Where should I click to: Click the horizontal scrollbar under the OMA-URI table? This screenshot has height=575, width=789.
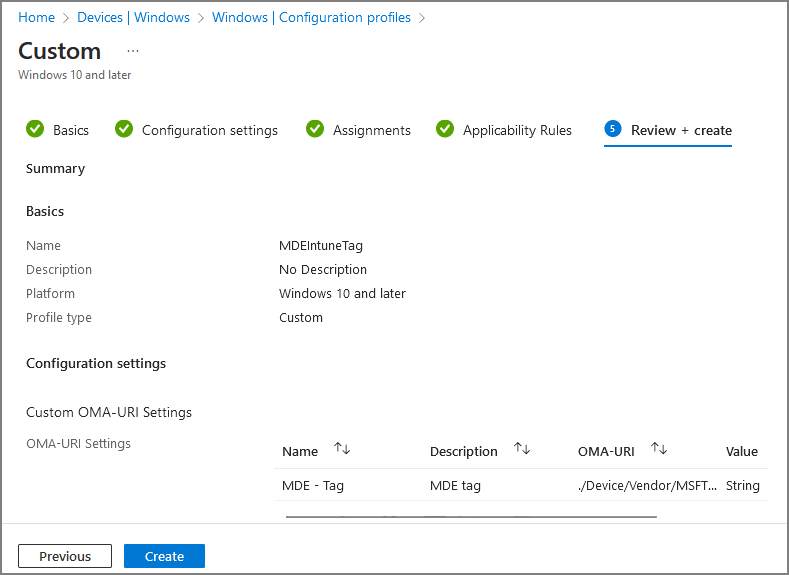(471, 516)
